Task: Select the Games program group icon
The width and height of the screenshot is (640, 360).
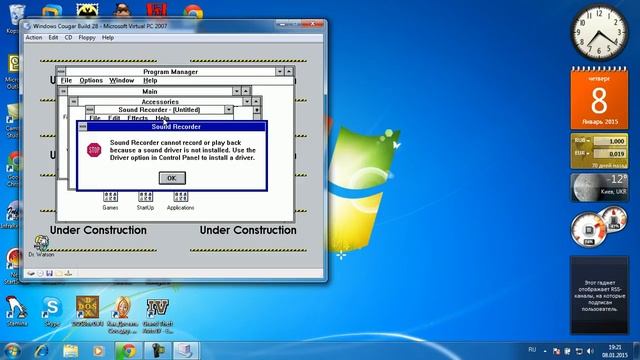Action: click(x=110, y=200)
